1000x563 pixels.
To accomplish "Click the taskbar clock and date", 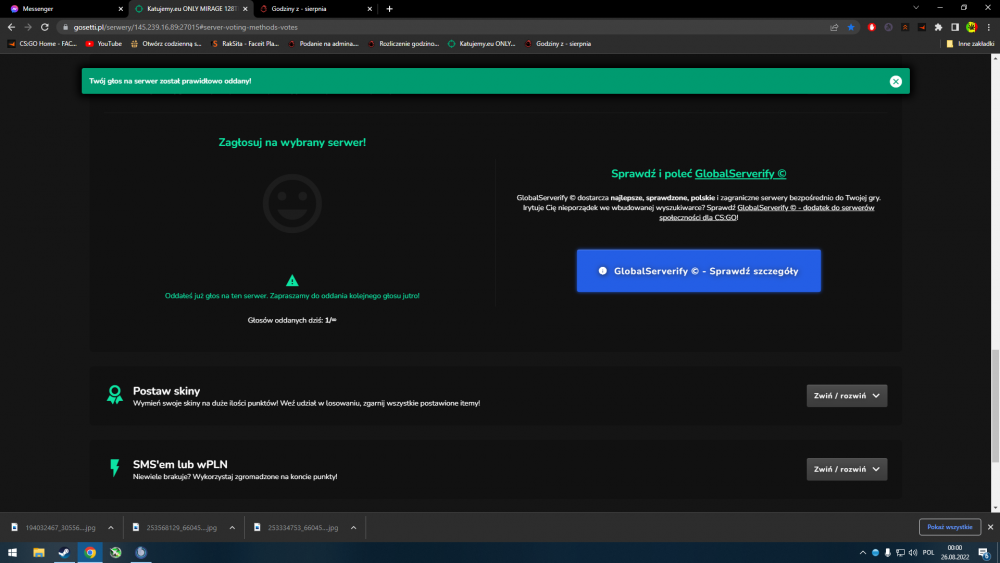I will 955,552.
